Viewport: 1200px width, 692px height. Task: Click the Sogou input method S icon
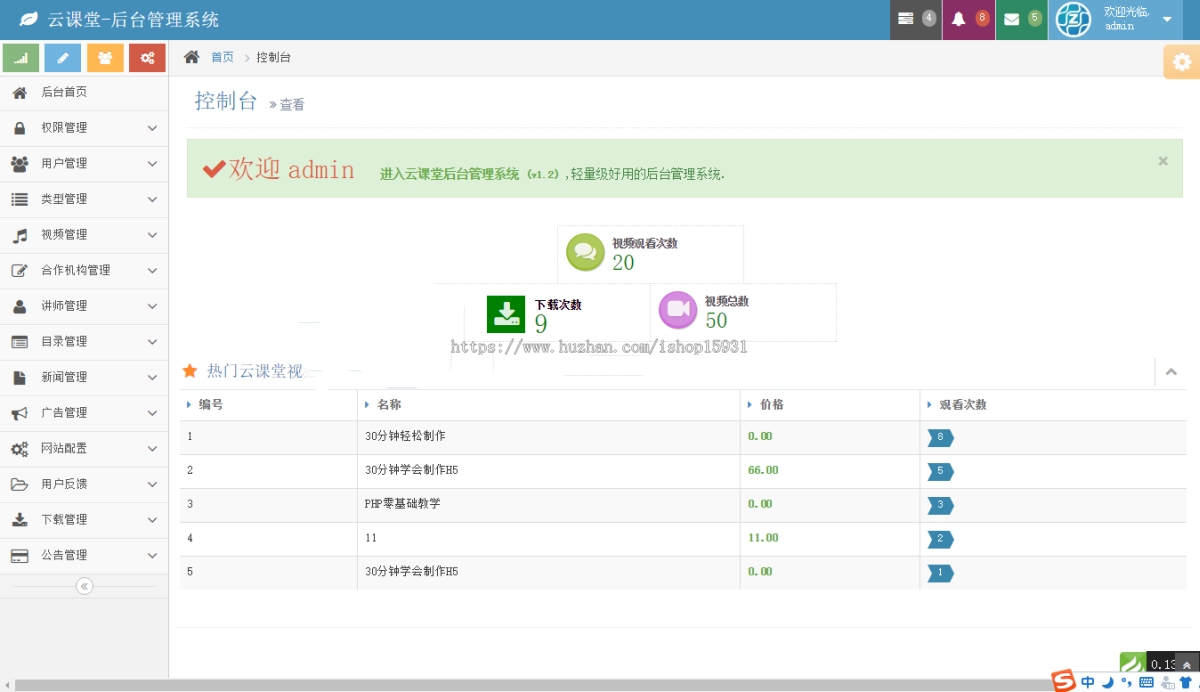tap(1064, 681)
